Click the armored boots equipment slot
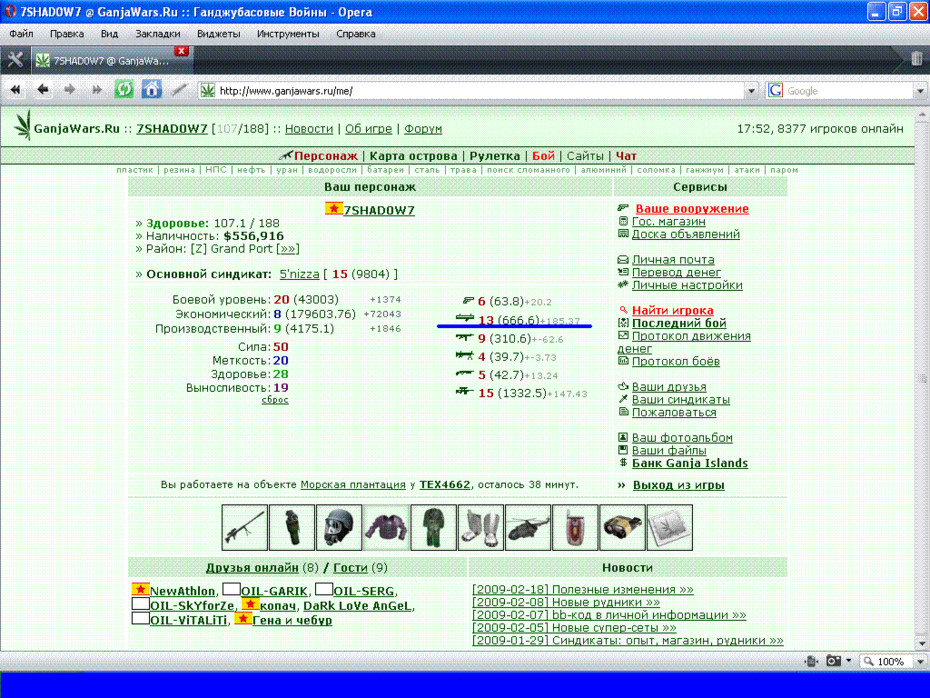 480,527
